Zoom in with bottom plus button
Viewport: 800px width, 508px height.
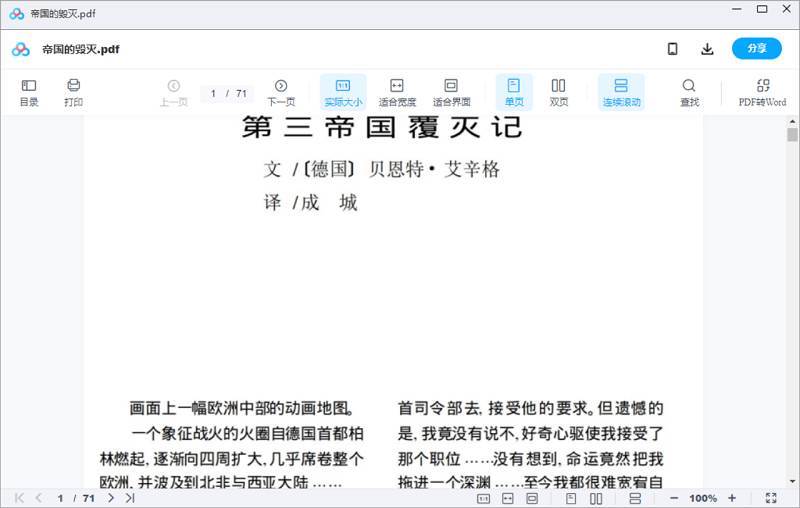[732, 498]
